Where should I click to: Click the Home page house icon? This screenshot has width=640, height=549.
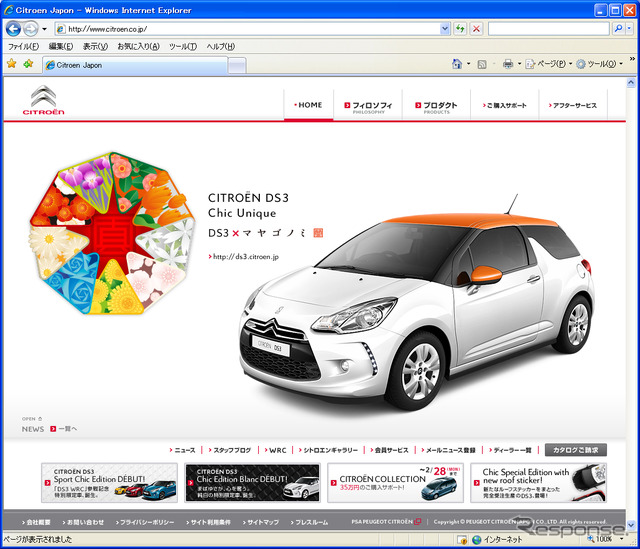pos(457,64)
